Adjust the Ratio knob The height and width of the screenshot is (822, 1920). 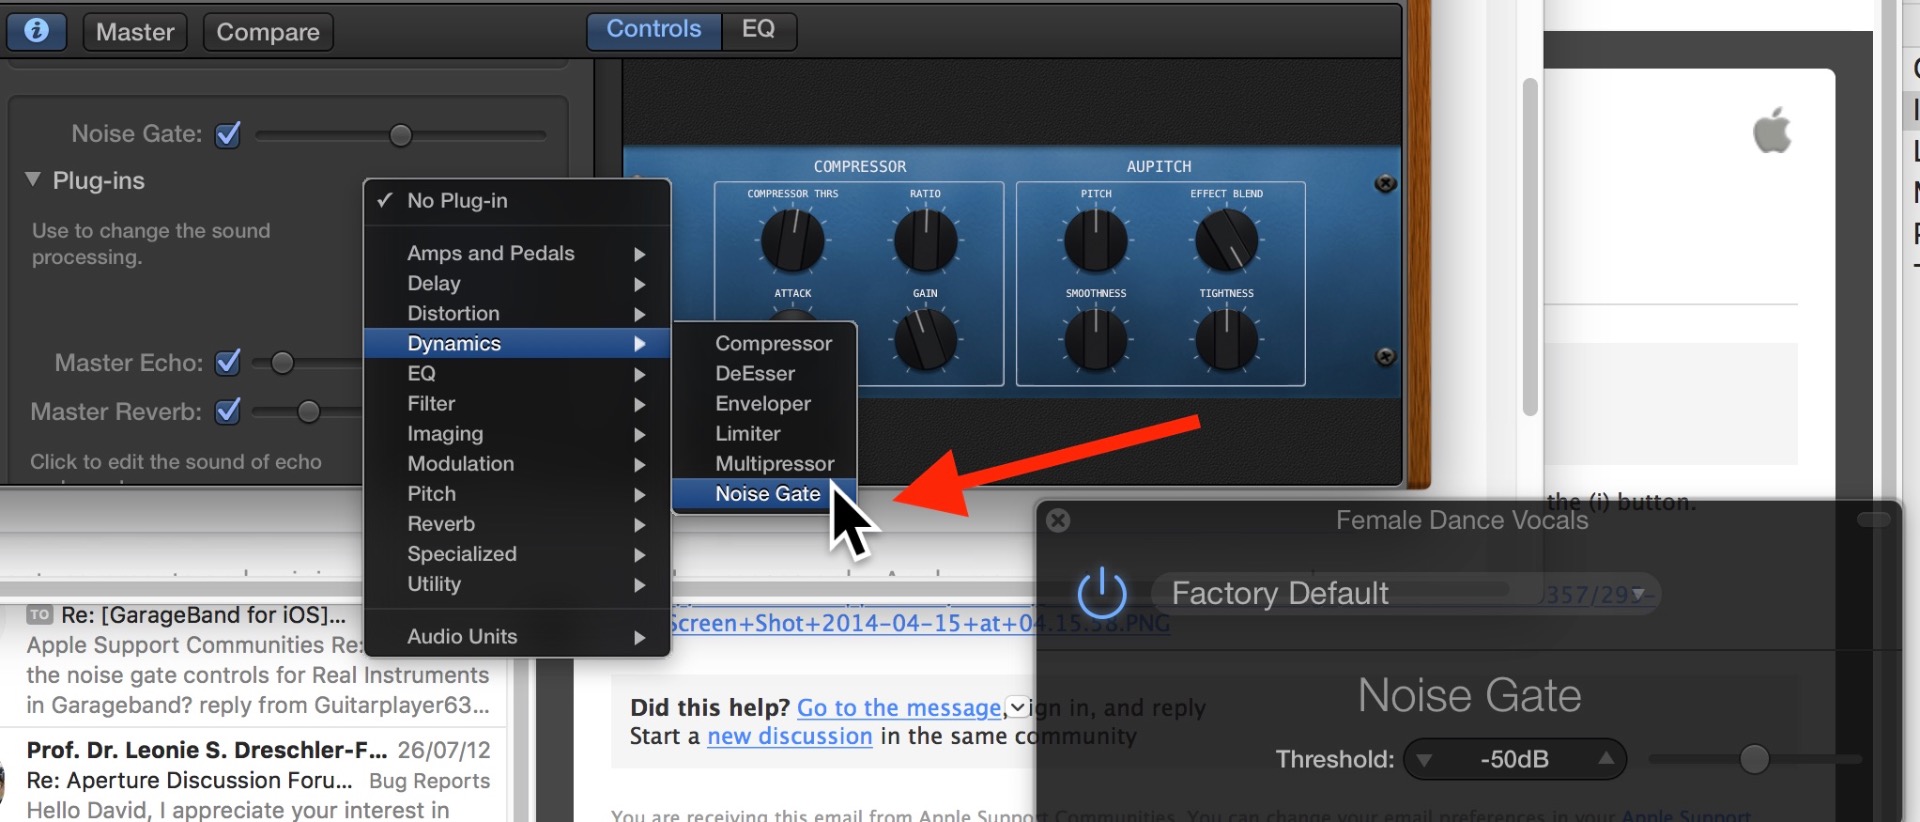pyautogui.click(x=925, y=240)
